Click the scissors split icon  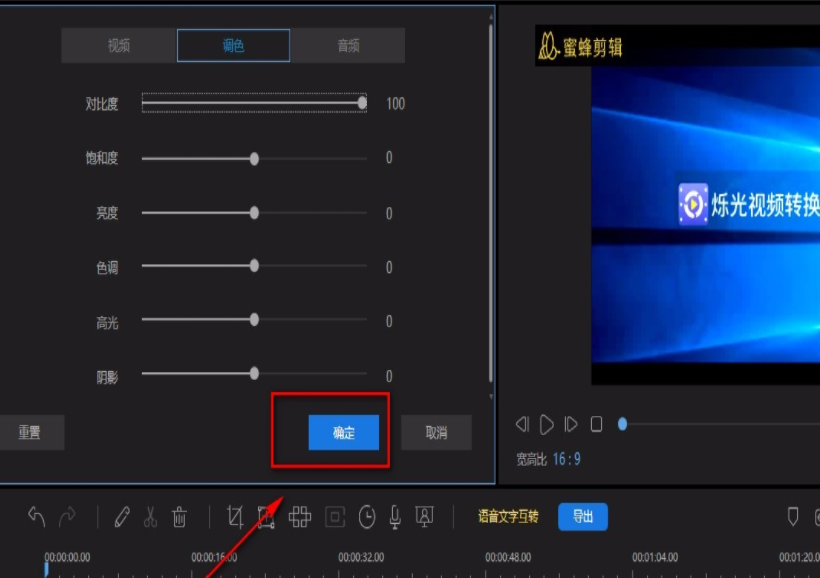click(x=150, y=517)
